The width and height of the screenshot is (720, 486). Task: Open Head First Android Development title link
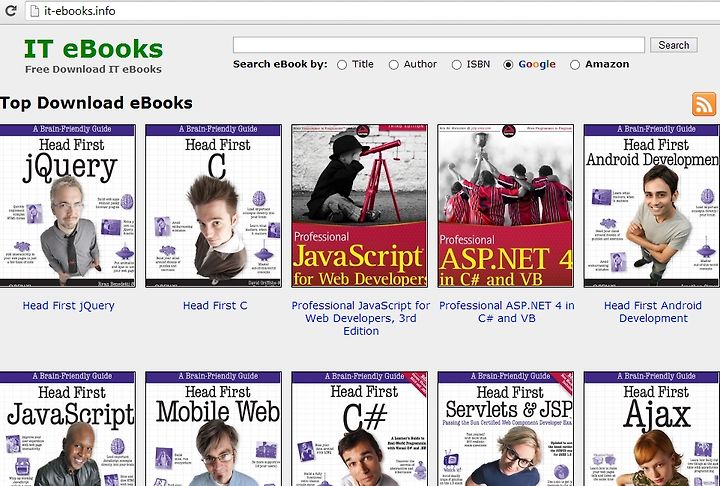(x=653, y=312)
